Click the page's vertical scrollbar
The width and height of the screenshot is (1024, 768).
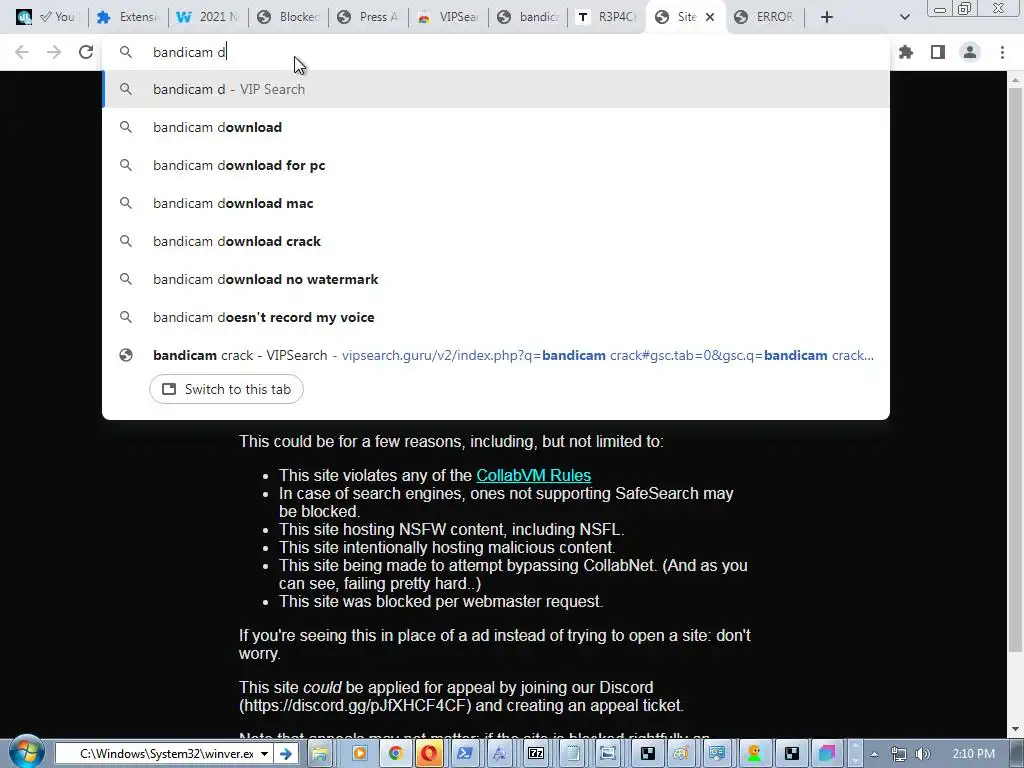pos(1015,369)
